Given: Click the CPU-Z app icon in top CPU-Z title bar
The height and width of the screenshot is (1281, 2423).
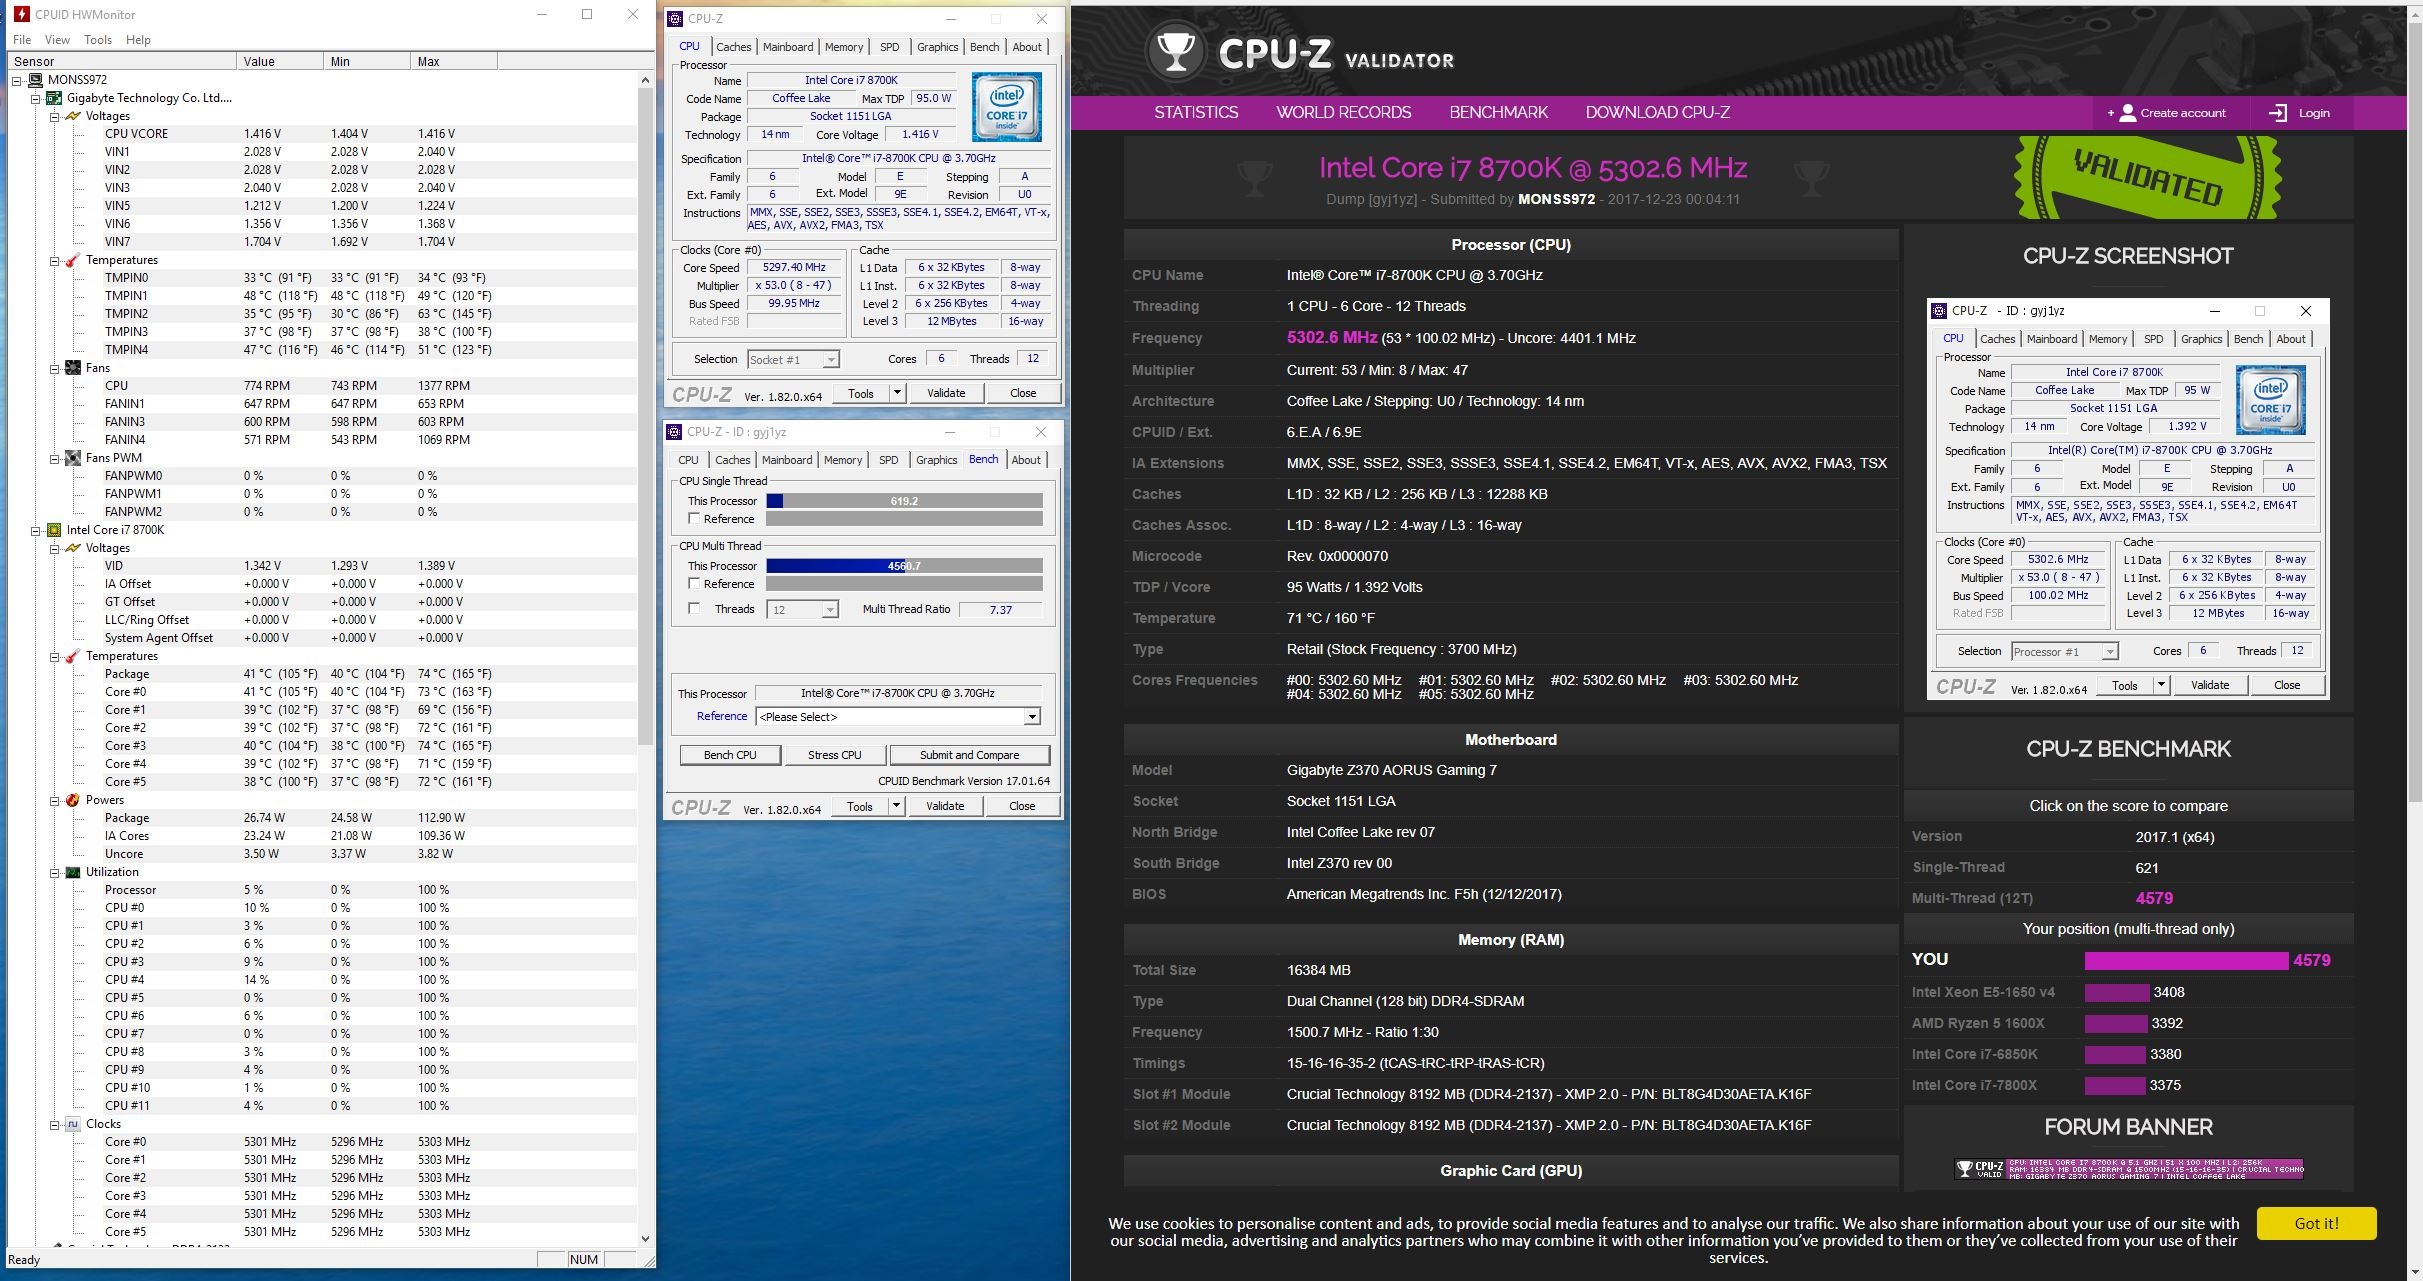Looking at the screenshot, I should (675, 18).
